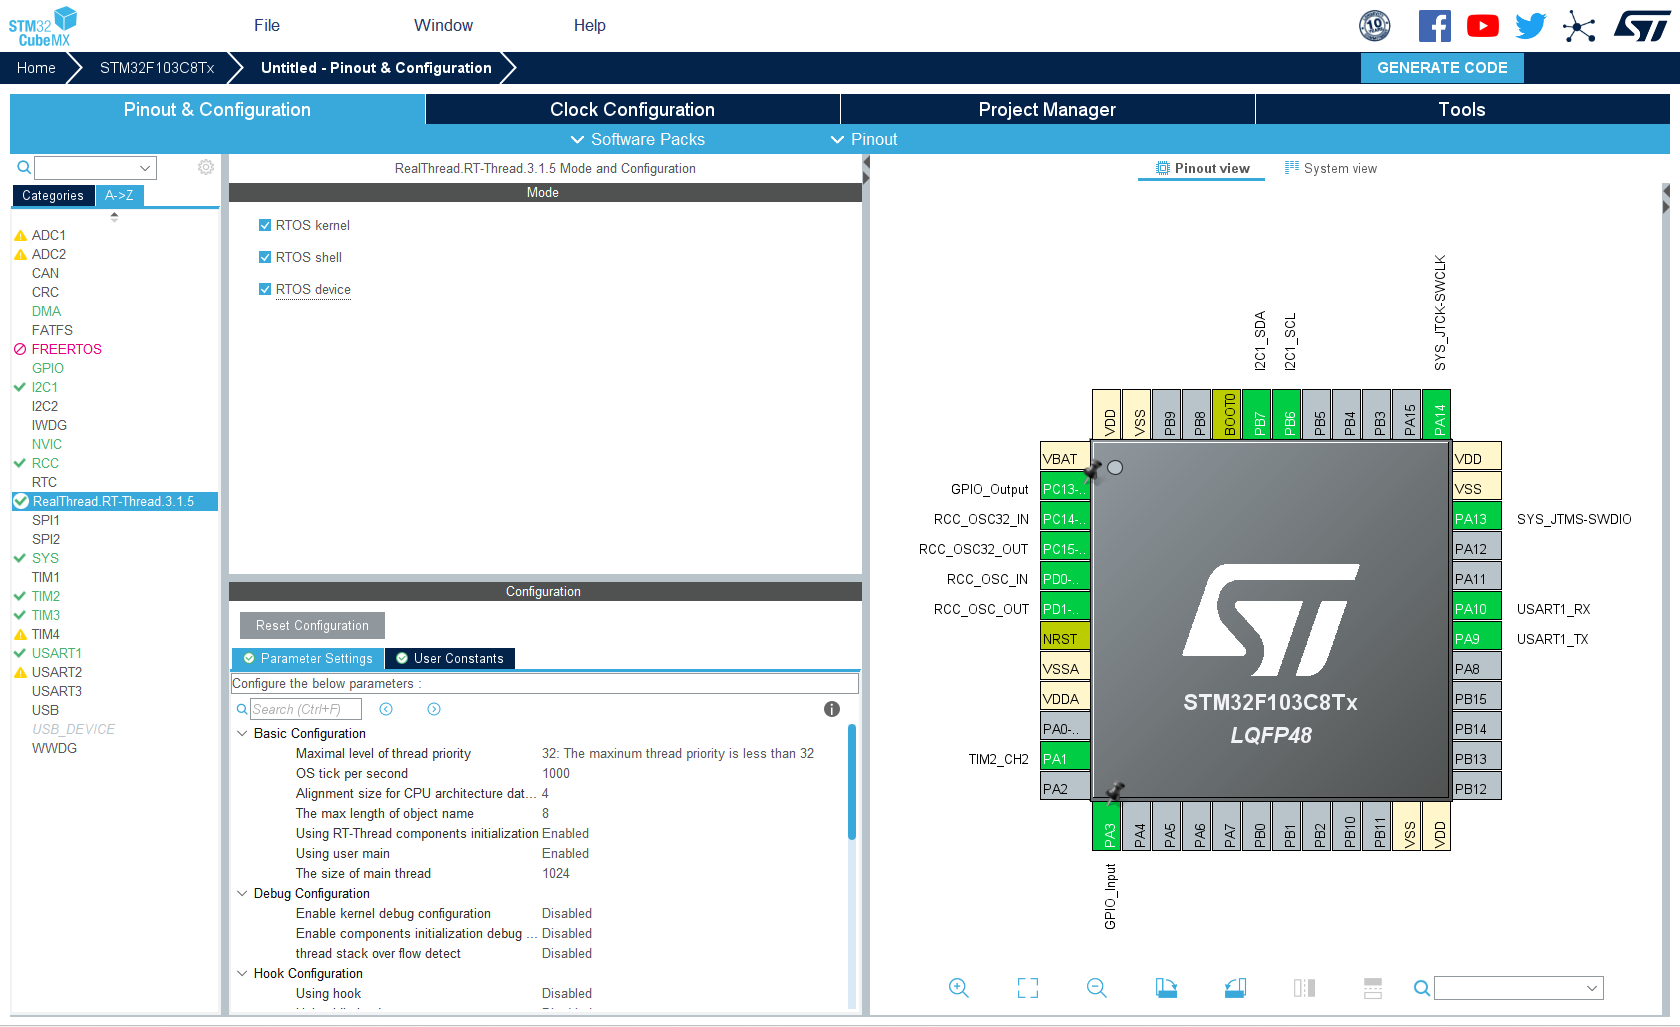Click the peripheral search magnifier icon
Screen dimensions: 1680x1027
pyautogui.click(x=23, y=167)
